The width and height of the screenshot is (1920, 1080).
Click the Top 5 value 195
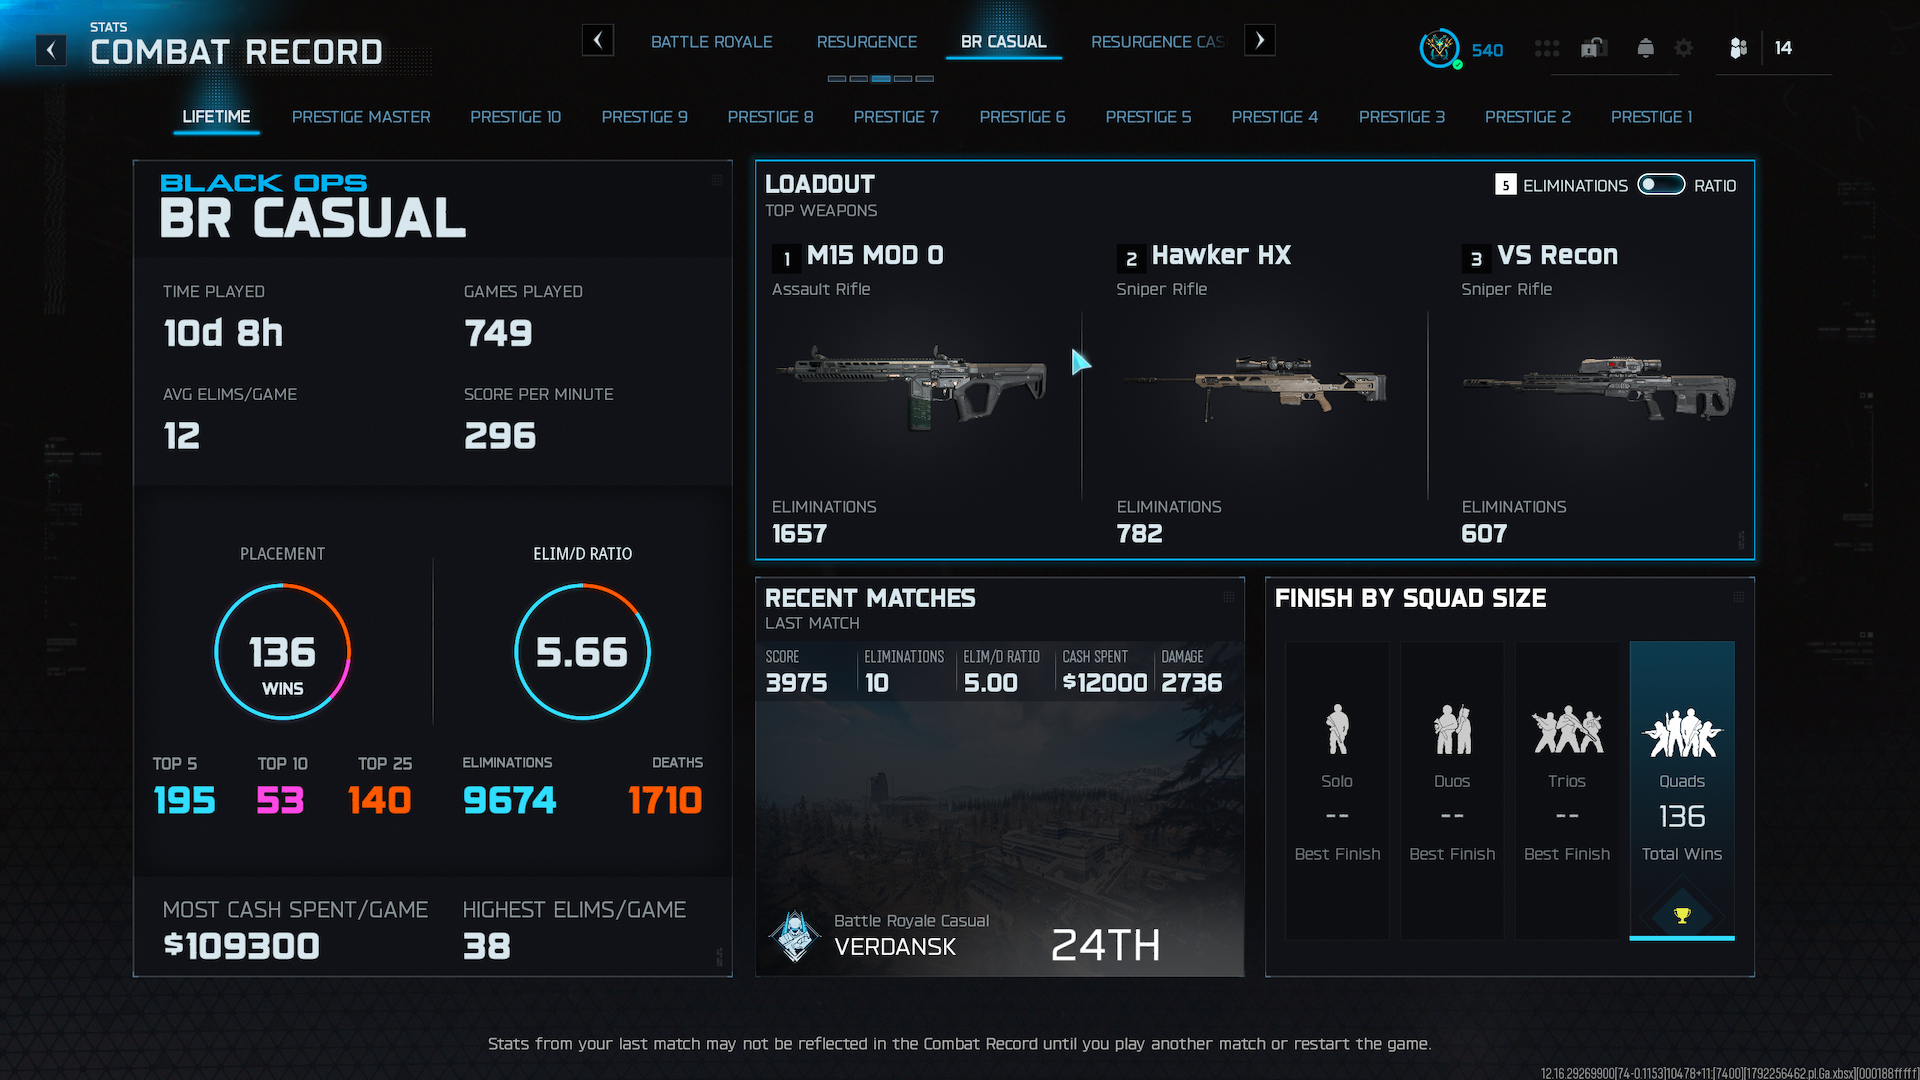point(184,800)
